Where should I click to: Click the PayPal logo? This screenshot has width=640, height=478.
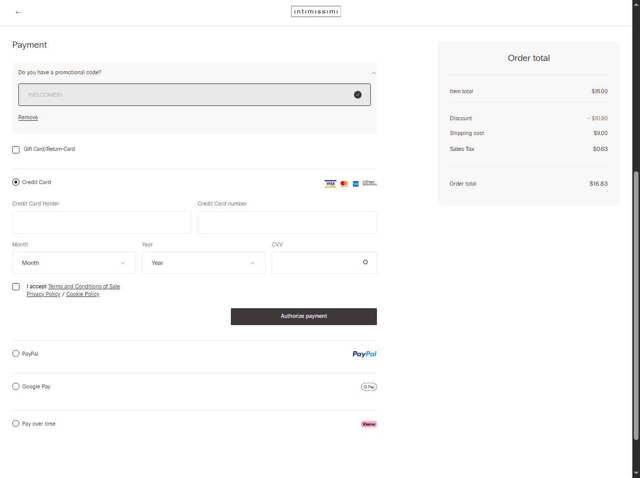pos(364,354)
